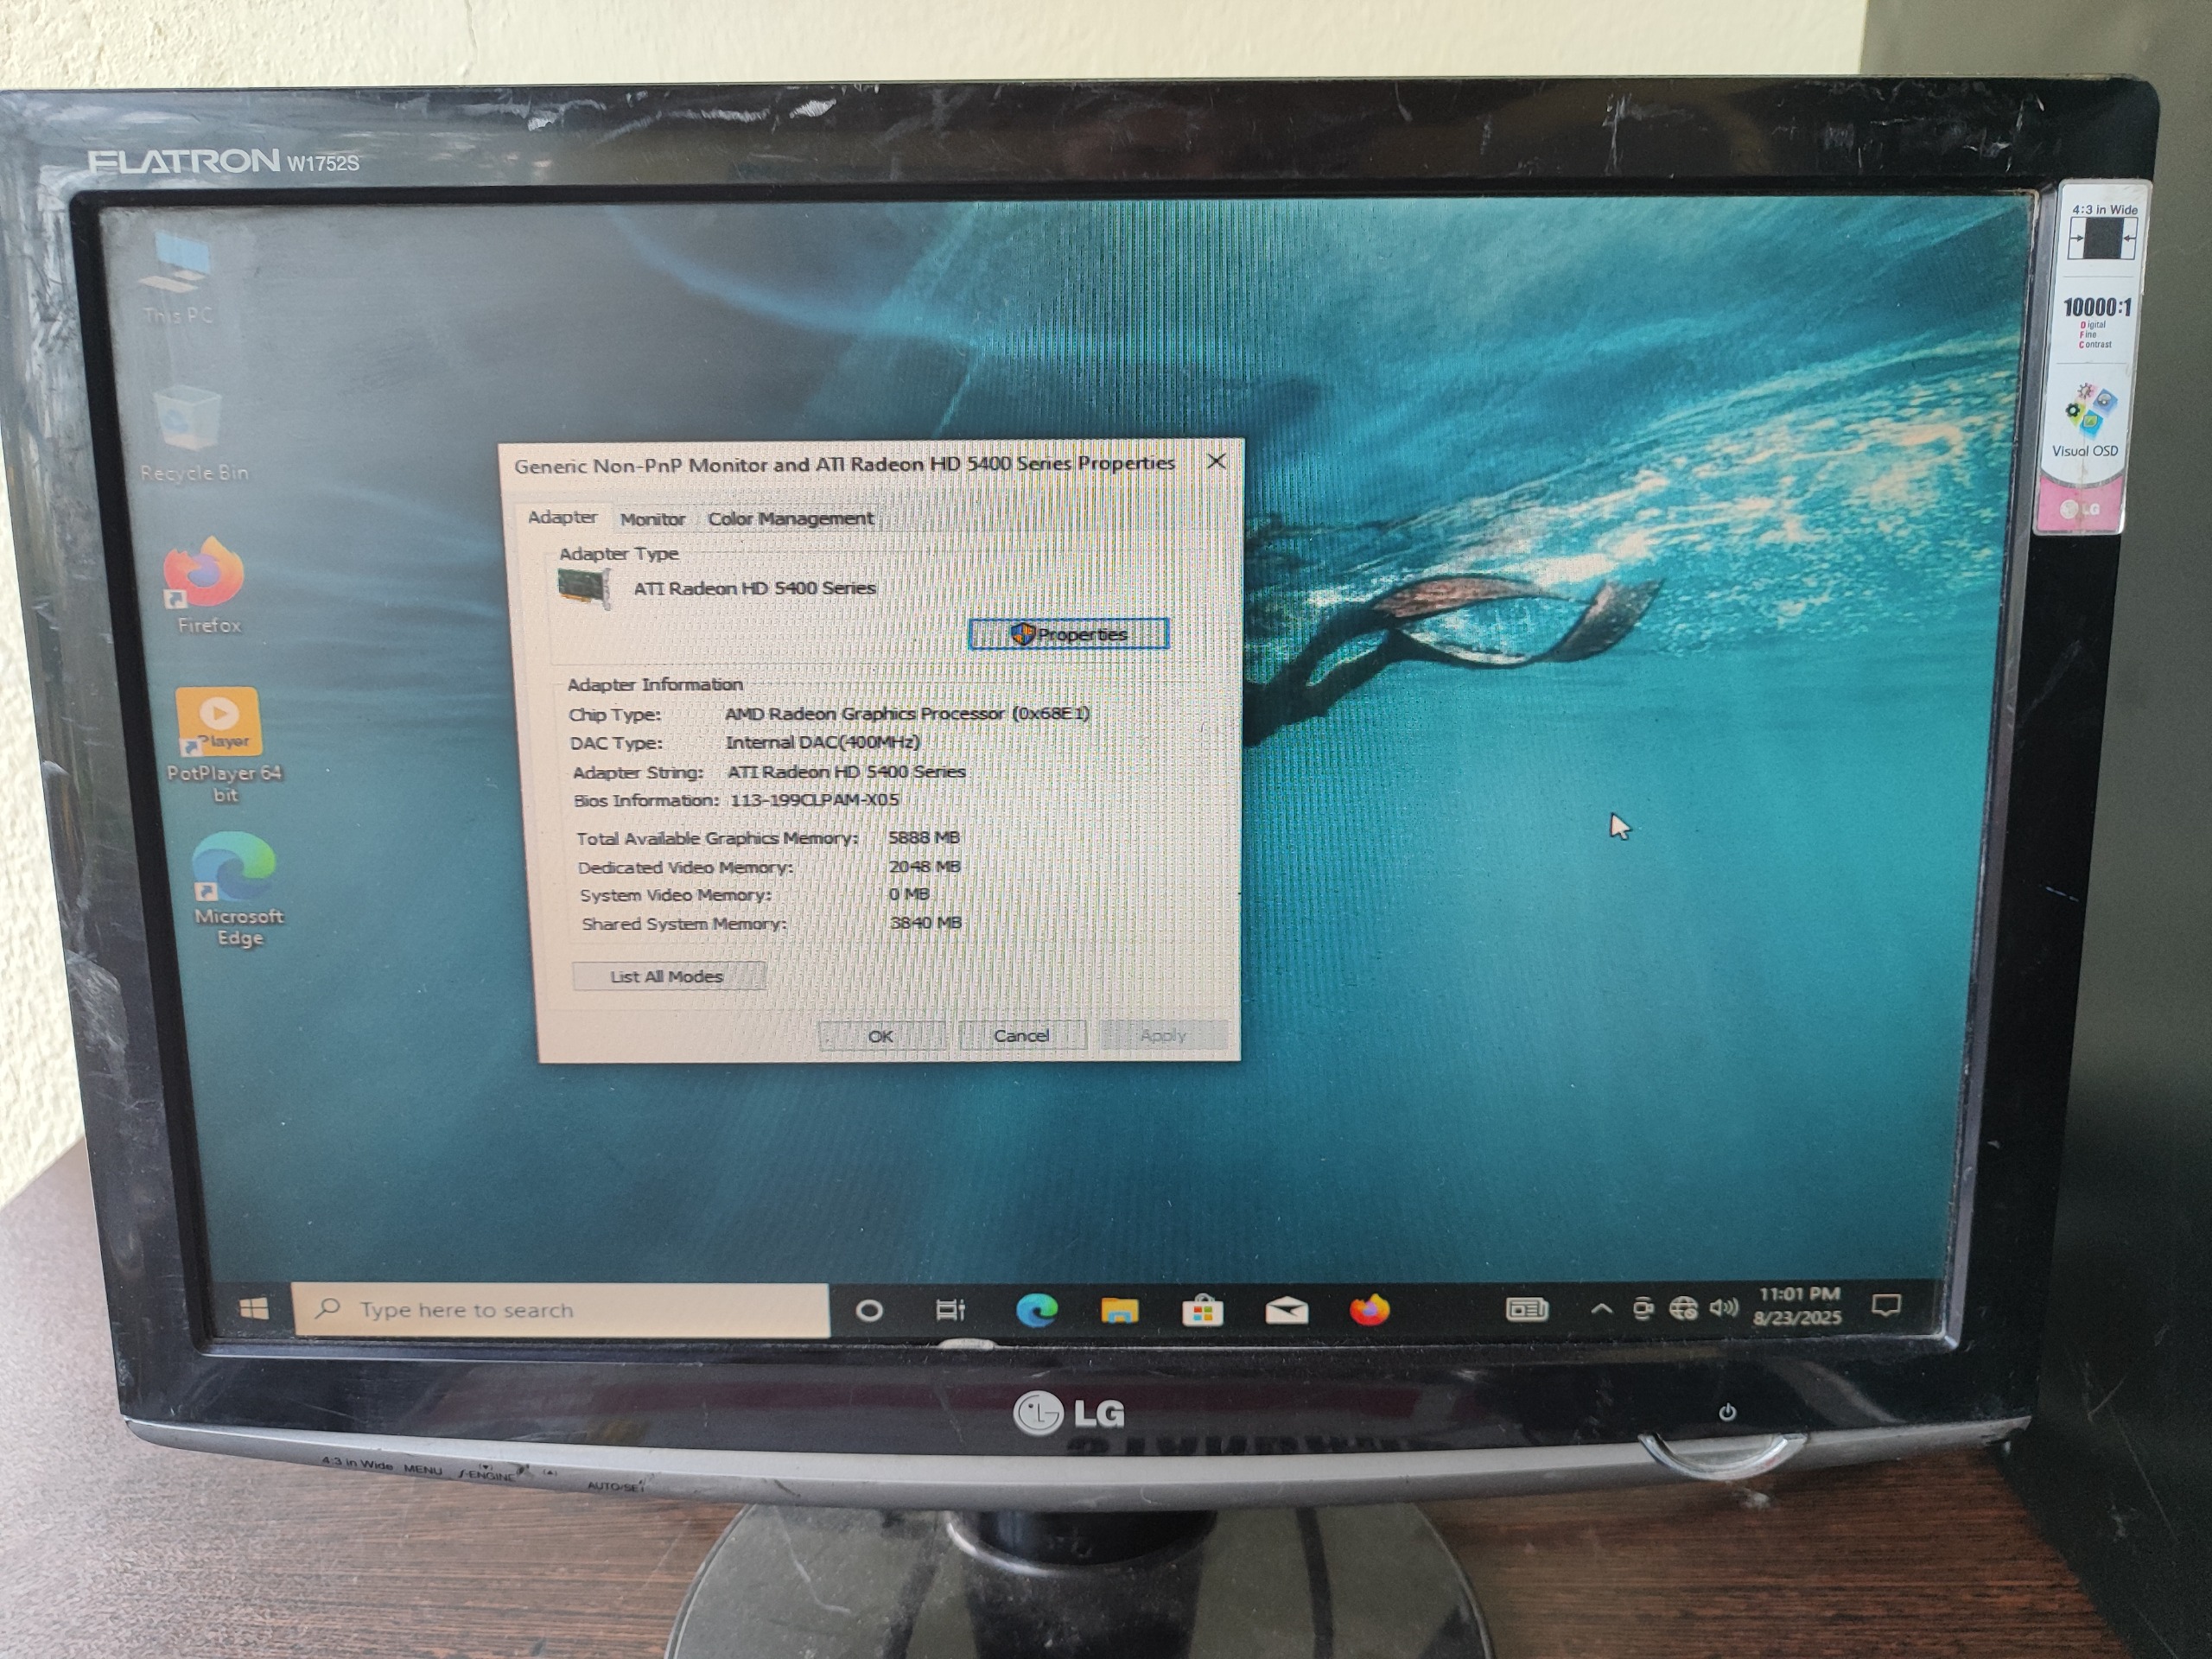Click the 2048 MB dedicated memory value
2212x1659 pixels.
coord(924,866)
